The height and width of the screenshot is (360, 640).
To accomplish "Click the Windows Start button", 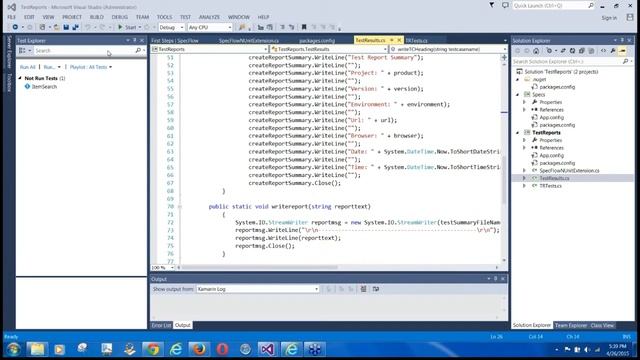I will pyautogui.click(x=13, y=349).
